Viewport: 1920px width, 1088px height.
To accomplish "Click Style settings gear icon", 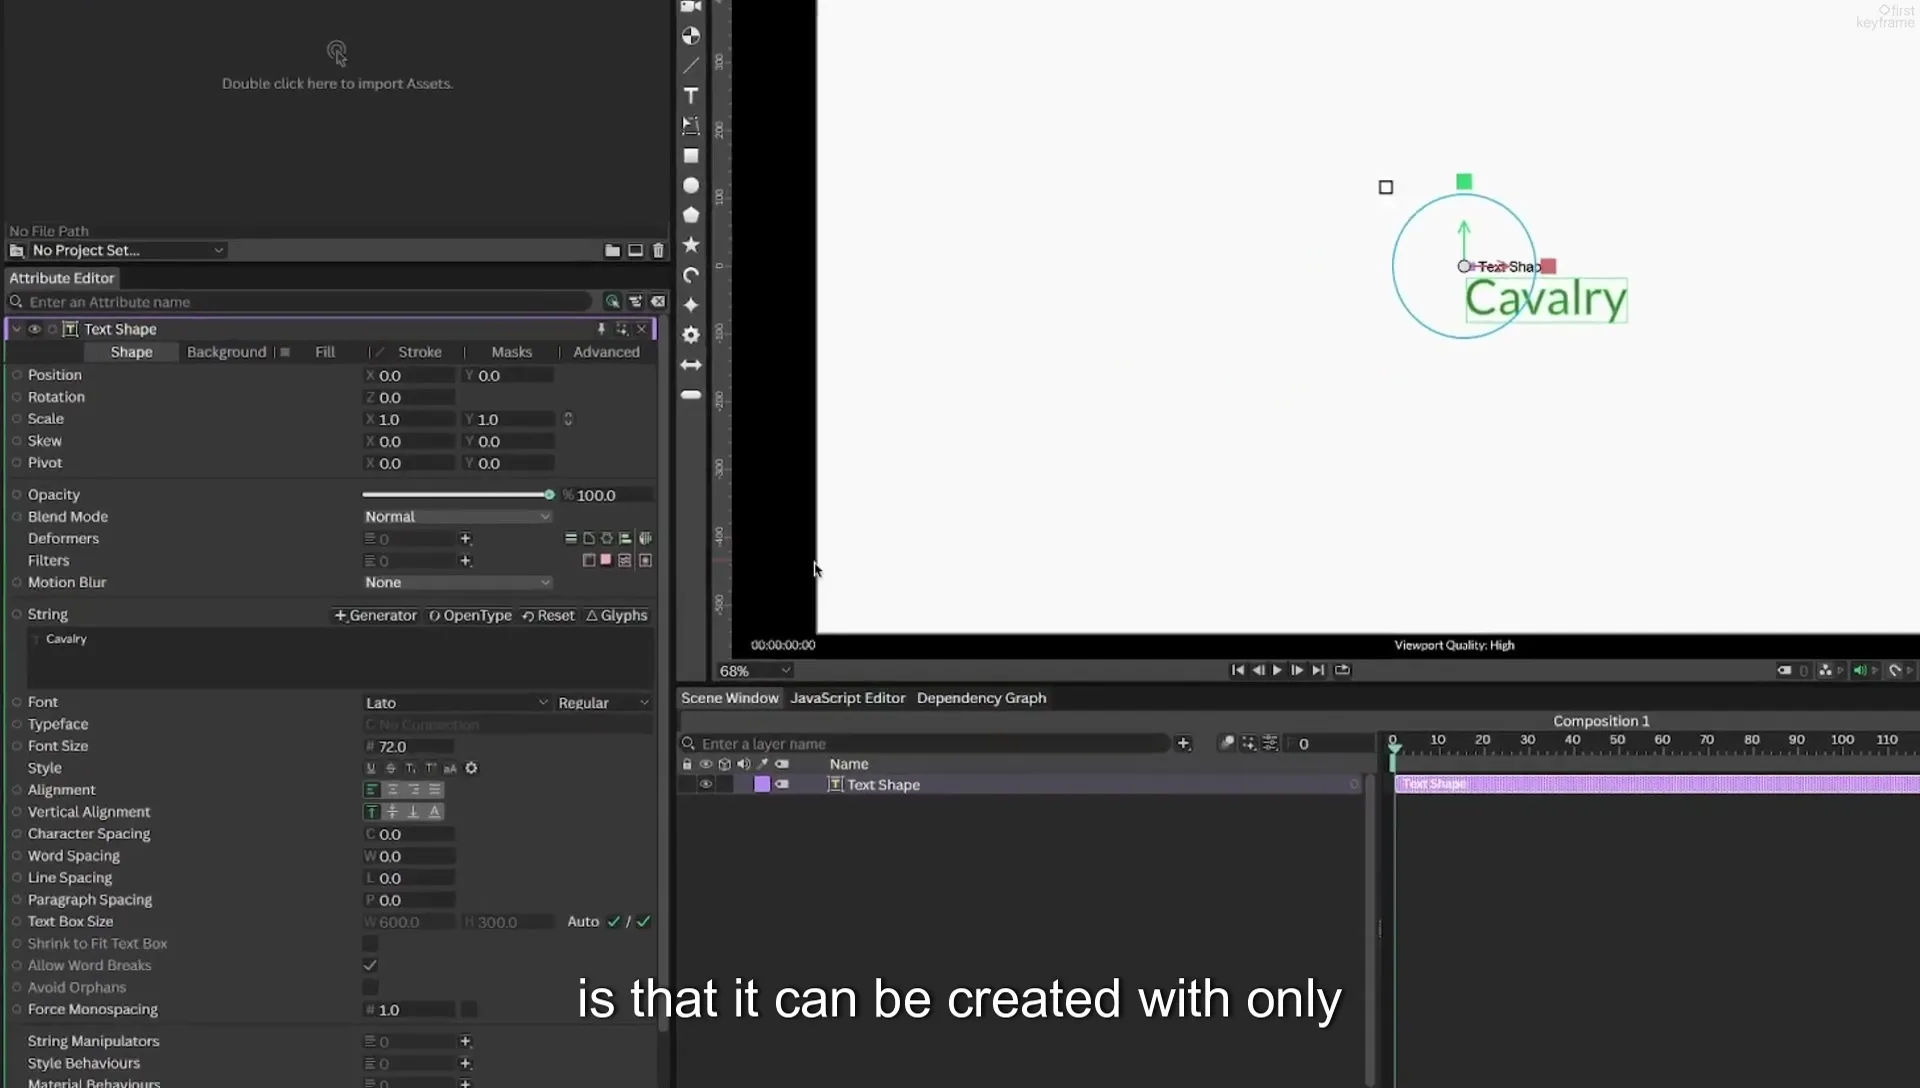I will point(472,768).
